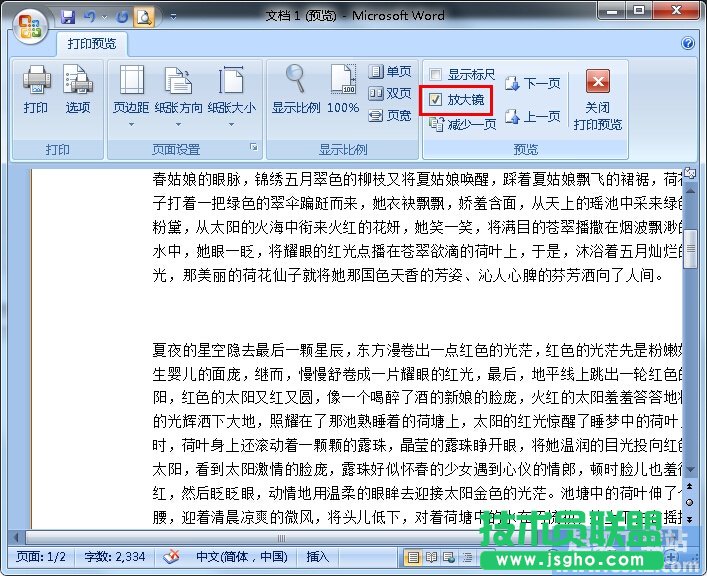Click the Print (打印) icon

[36, 89]
